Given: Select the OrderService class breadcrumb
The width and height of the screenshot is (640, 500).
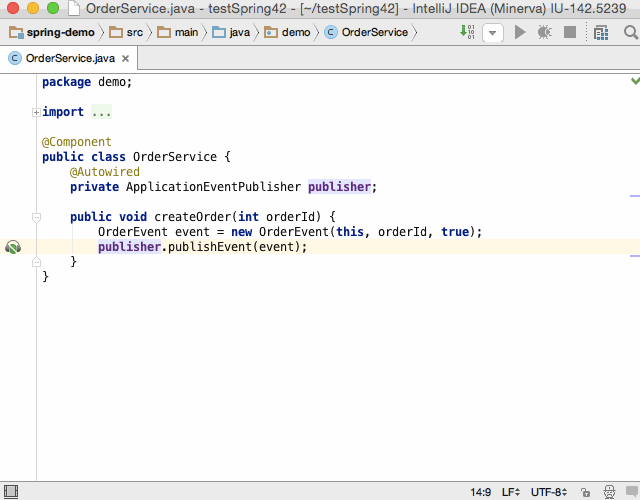Looking at the screenshot, I should (x=366, y=32).
